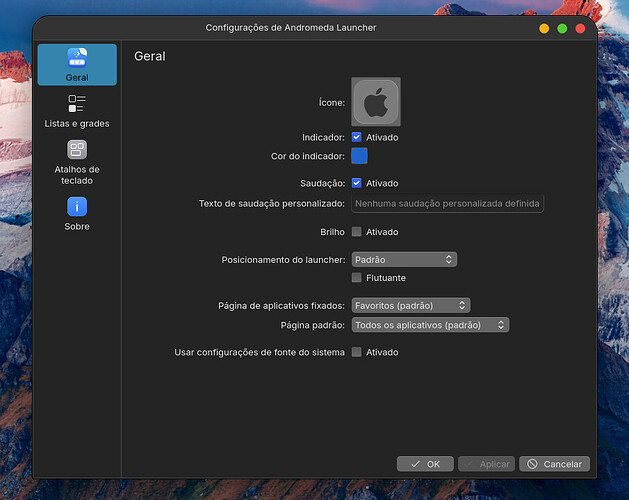Image resolution: width=629 pixels, height=500 pixels.
Task: Click the window title 'Configurações de Andromeda Launcher'
Action: click(291, 28)
